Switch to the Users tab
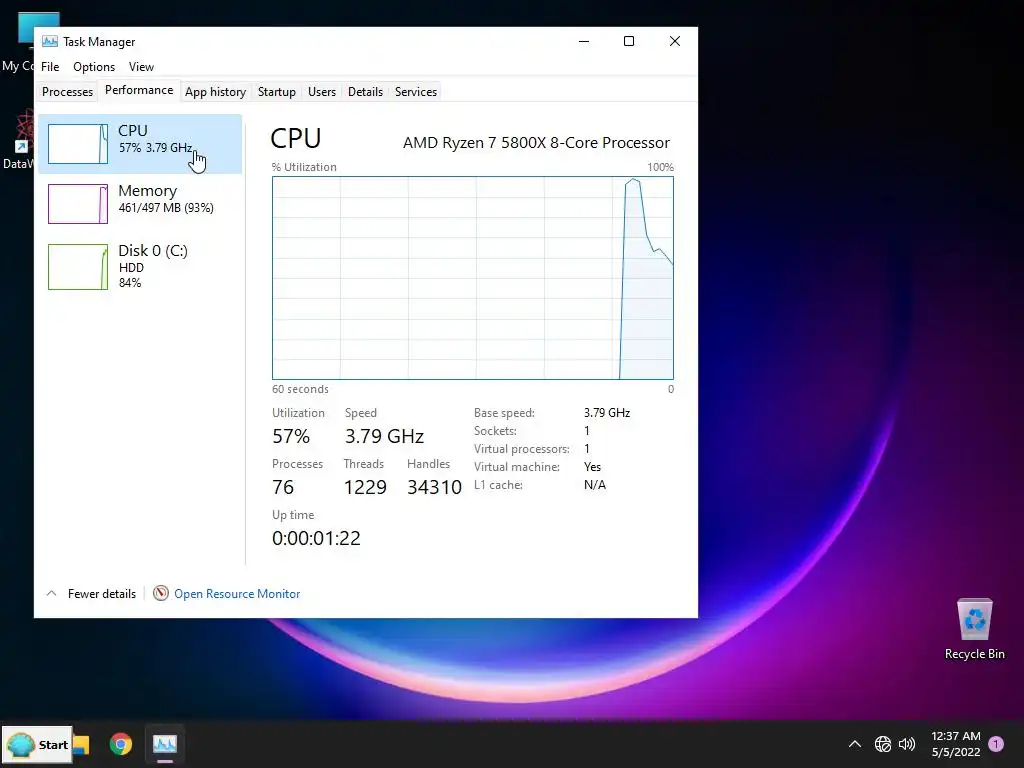 tap(322, 92)
